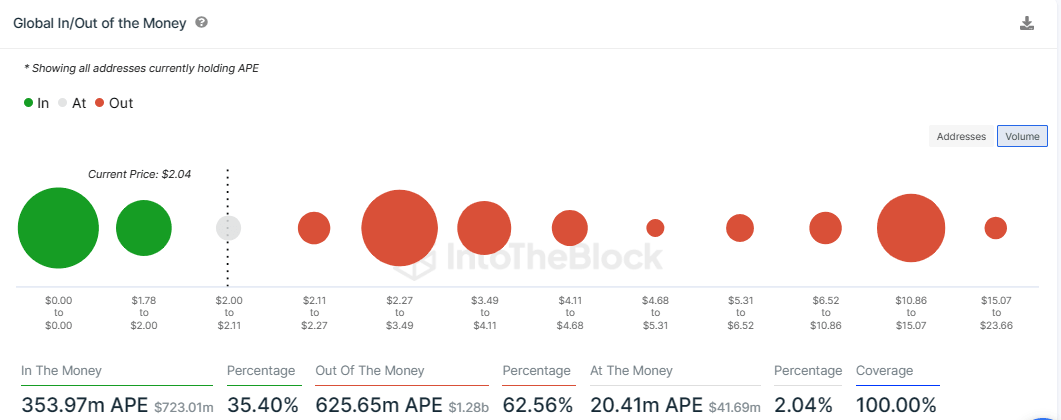Image resolution: width=1061 pixels, height=420 pixels.
Task: Click the $10.86 to $15.07 red bubble
Action: point(911,228)
